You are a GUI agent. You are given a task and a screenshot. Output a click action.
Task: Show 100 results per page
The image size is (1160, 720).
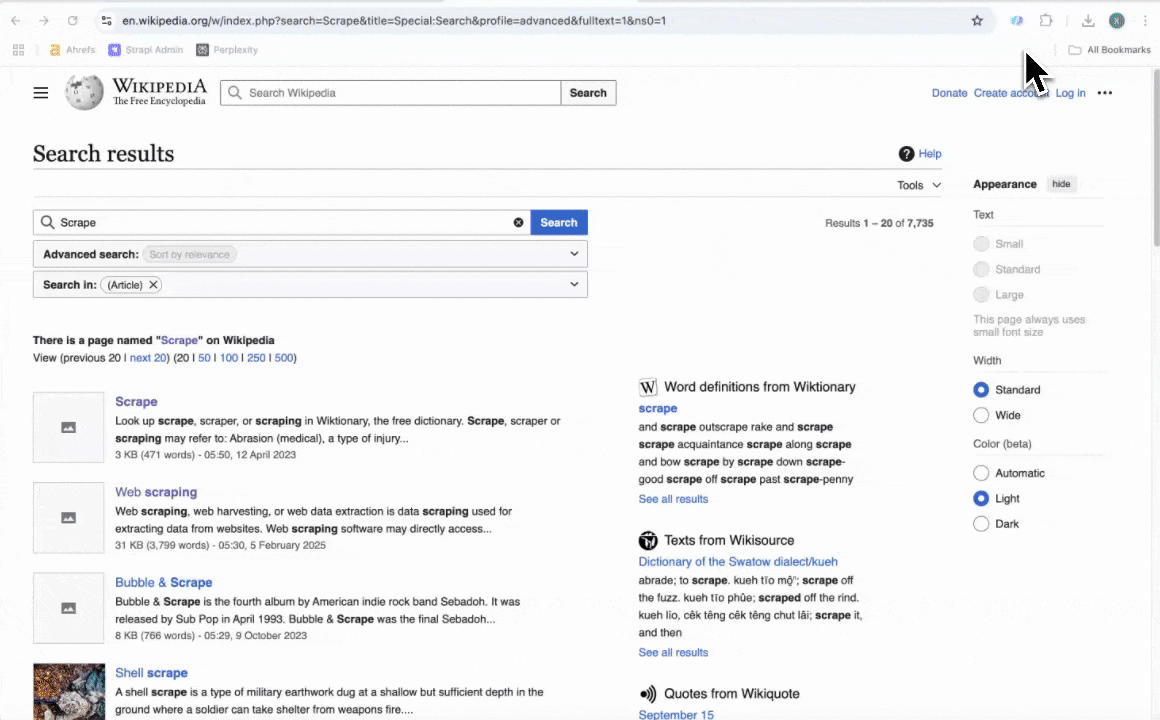pyautogui.click(x=229, y=357)
